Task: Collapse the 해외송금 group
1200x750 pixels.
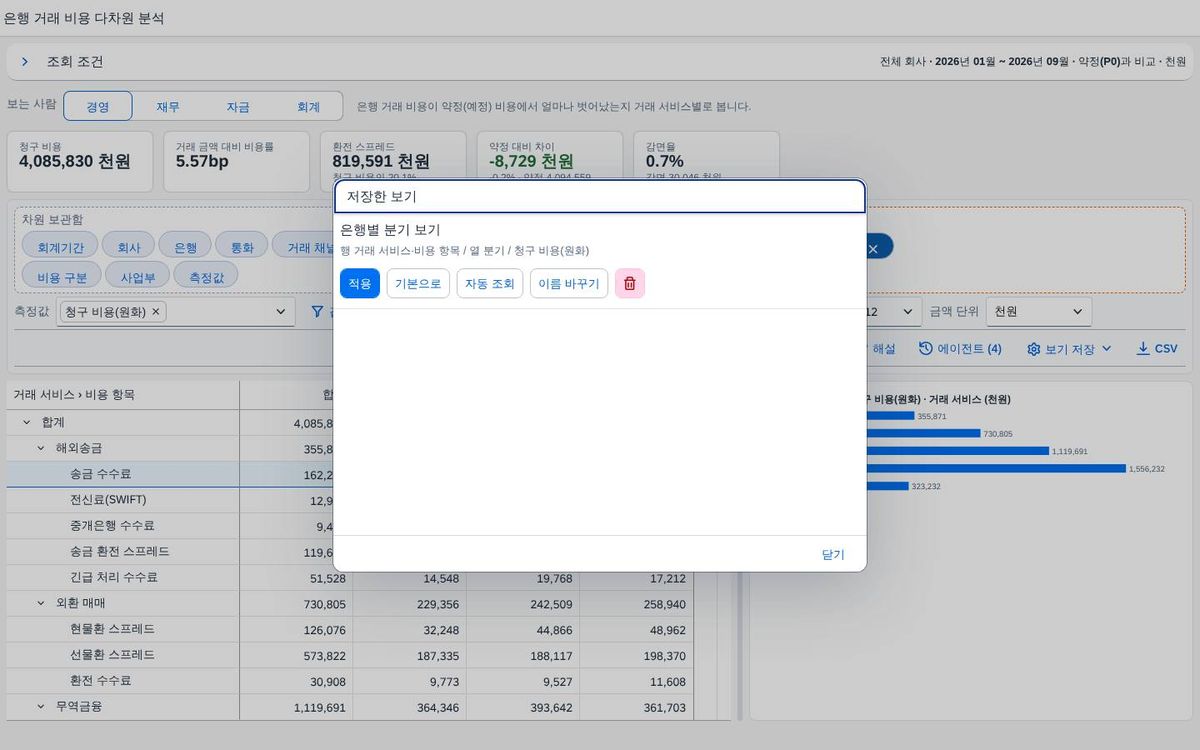Action: [x=41, y=448]
